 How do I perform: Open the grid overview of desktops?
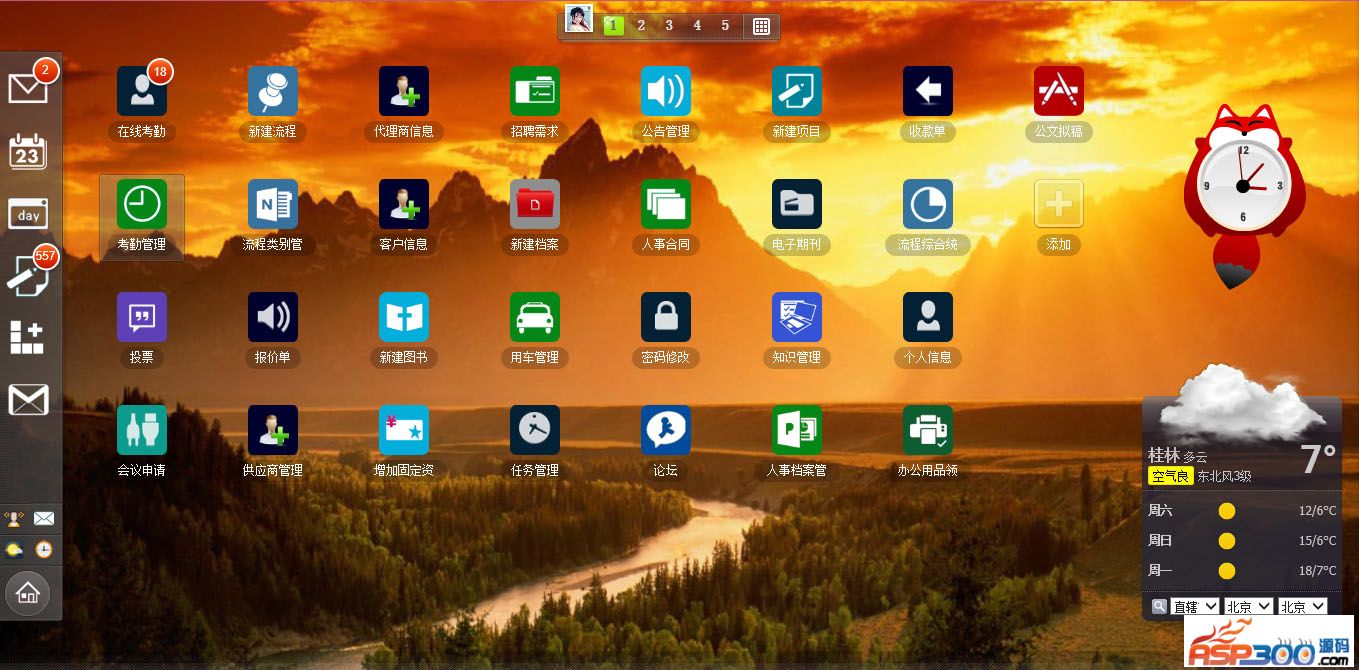(x=761, y=27)
